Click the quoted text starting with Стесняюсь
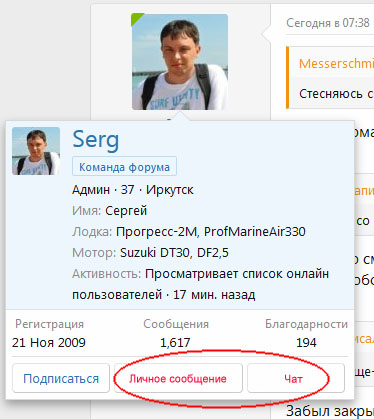This screenshot has height=419, width=374. (336, 94)
